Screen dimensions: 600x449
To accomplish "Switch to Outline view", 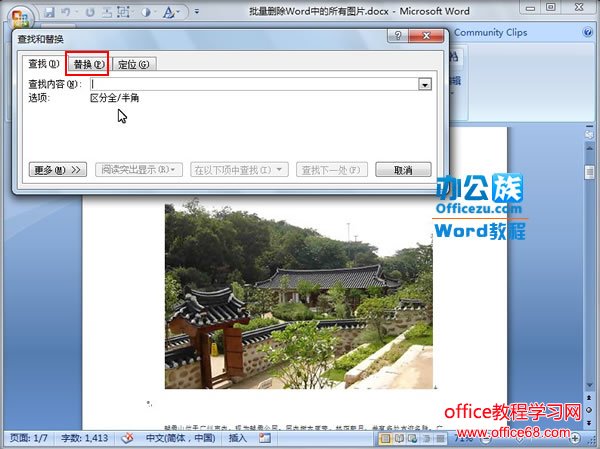I will click(x=427, y=438).
